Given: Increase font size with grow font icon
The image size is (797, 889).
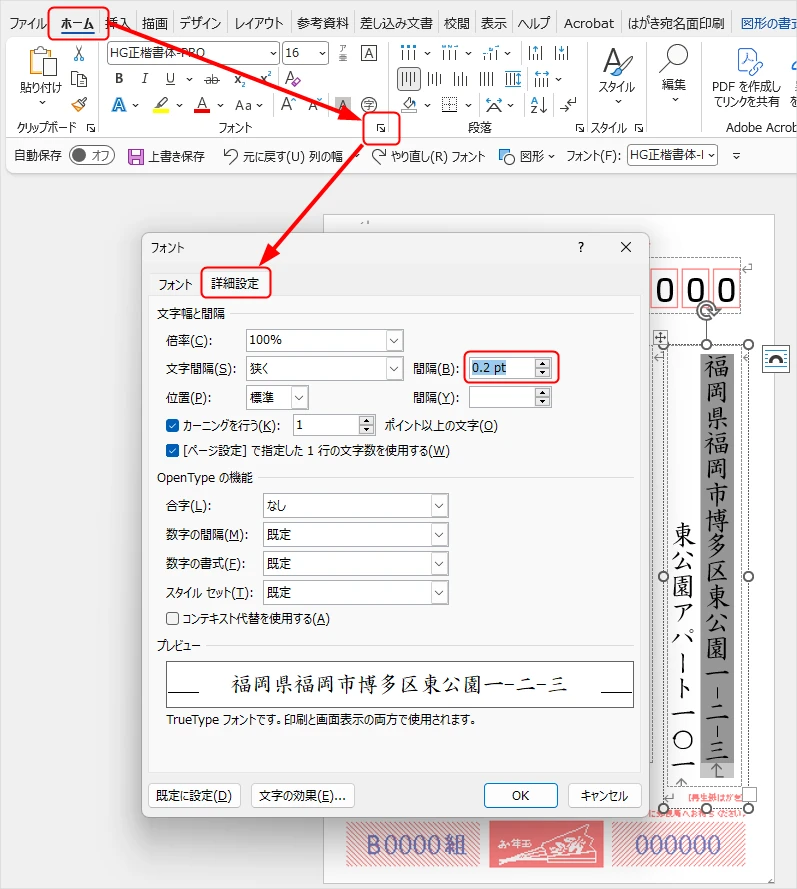Looking at the screenshot, I should pos(288,104).
